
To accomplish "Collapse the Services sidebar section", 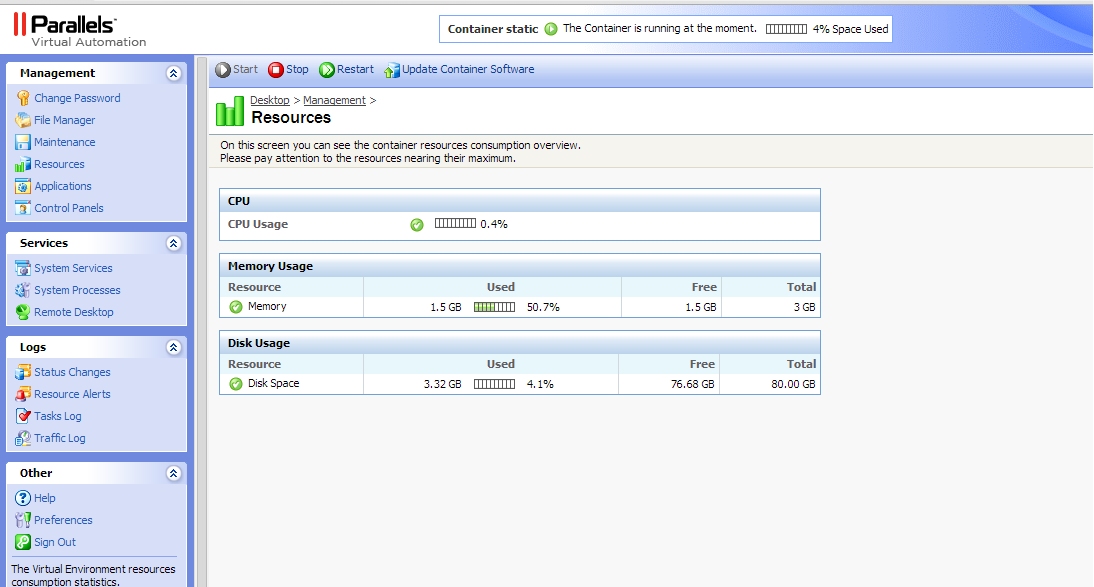I will [x=174, y=243].
